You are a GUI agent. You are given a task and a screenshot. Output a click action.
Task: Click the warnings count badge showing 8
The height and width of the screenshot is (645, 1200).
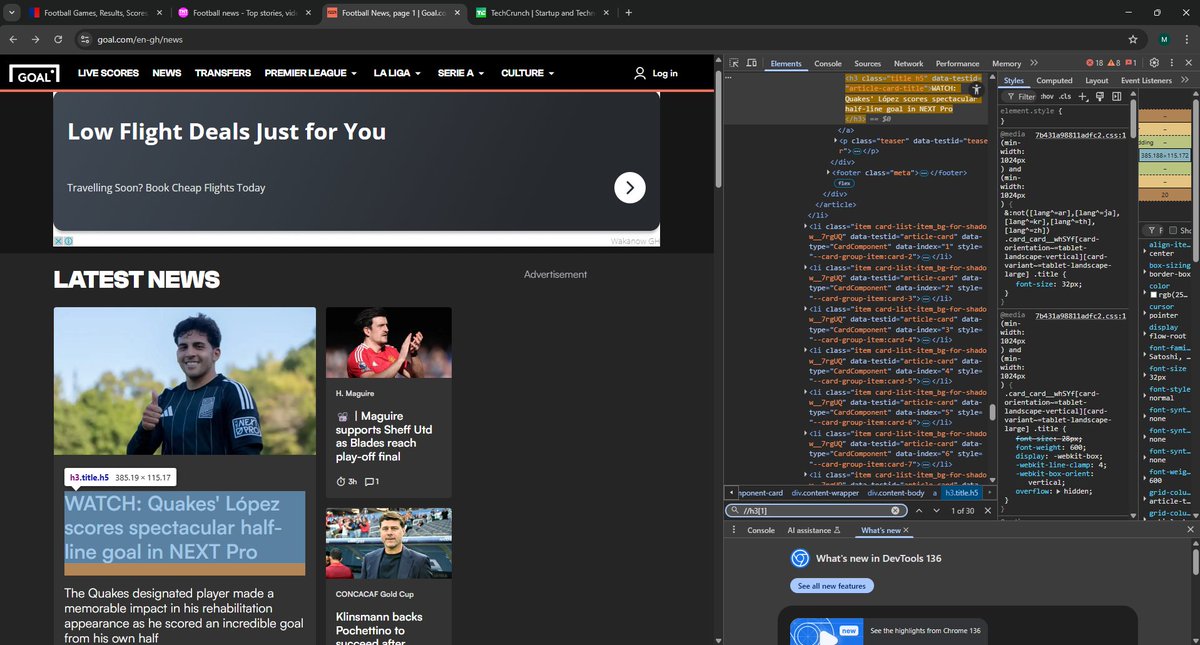(1115, 63)
